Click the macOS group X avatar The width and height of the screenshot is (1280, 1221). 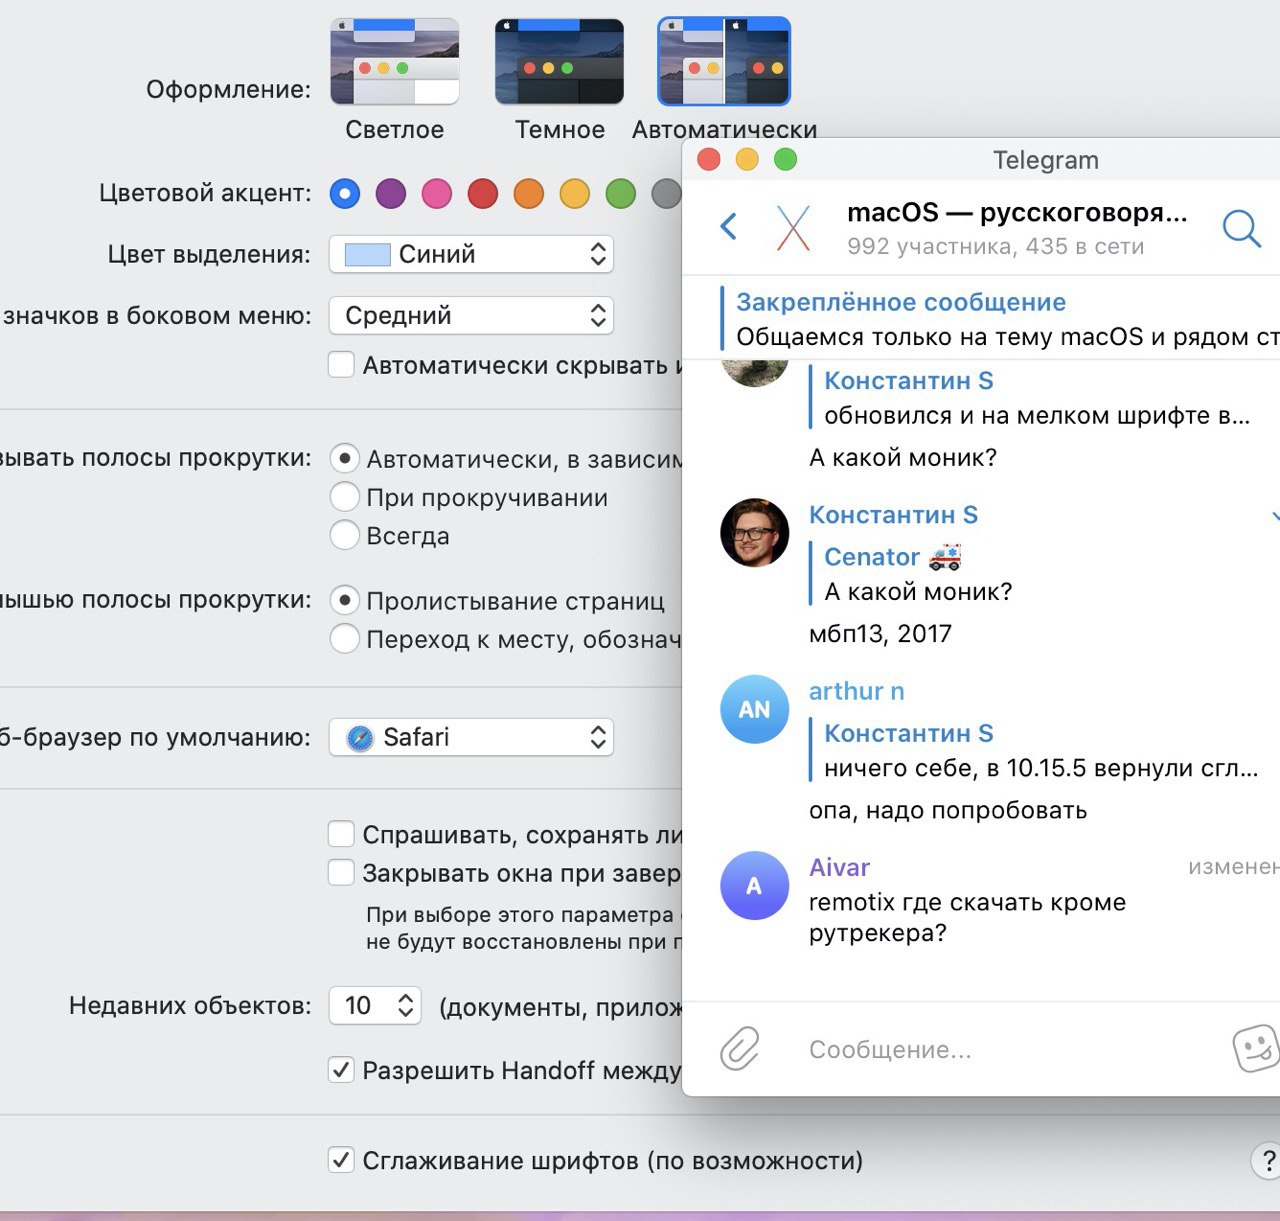coord(793,227)
